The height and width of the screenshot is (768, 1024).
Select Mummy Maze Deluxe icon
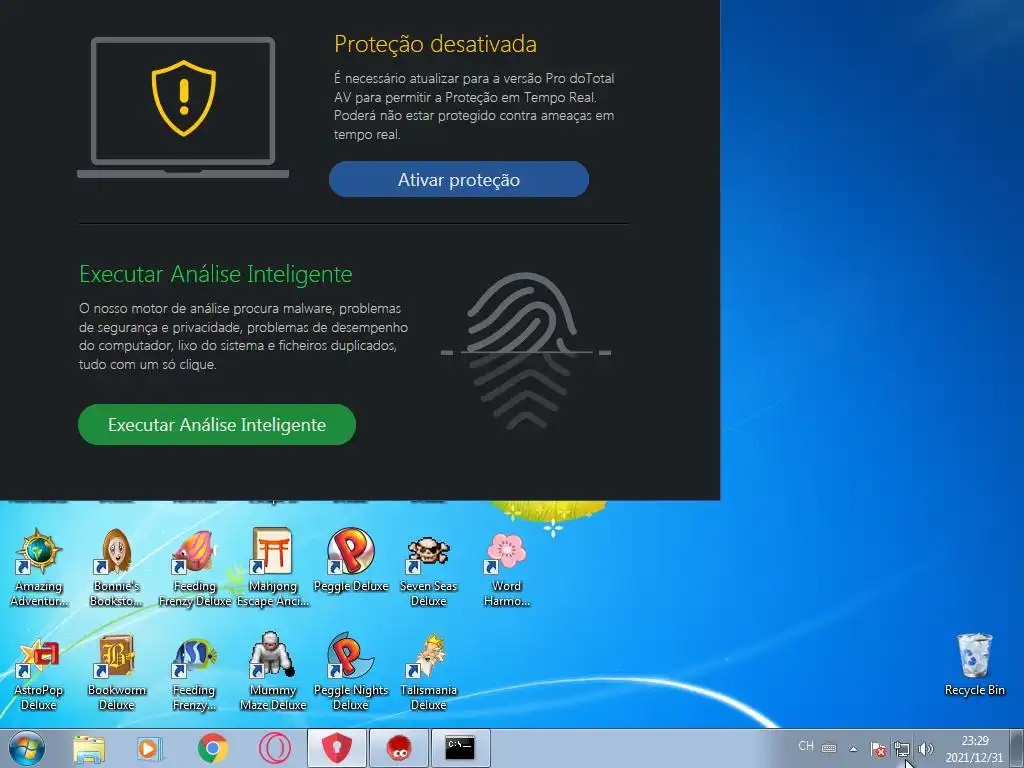272,673
